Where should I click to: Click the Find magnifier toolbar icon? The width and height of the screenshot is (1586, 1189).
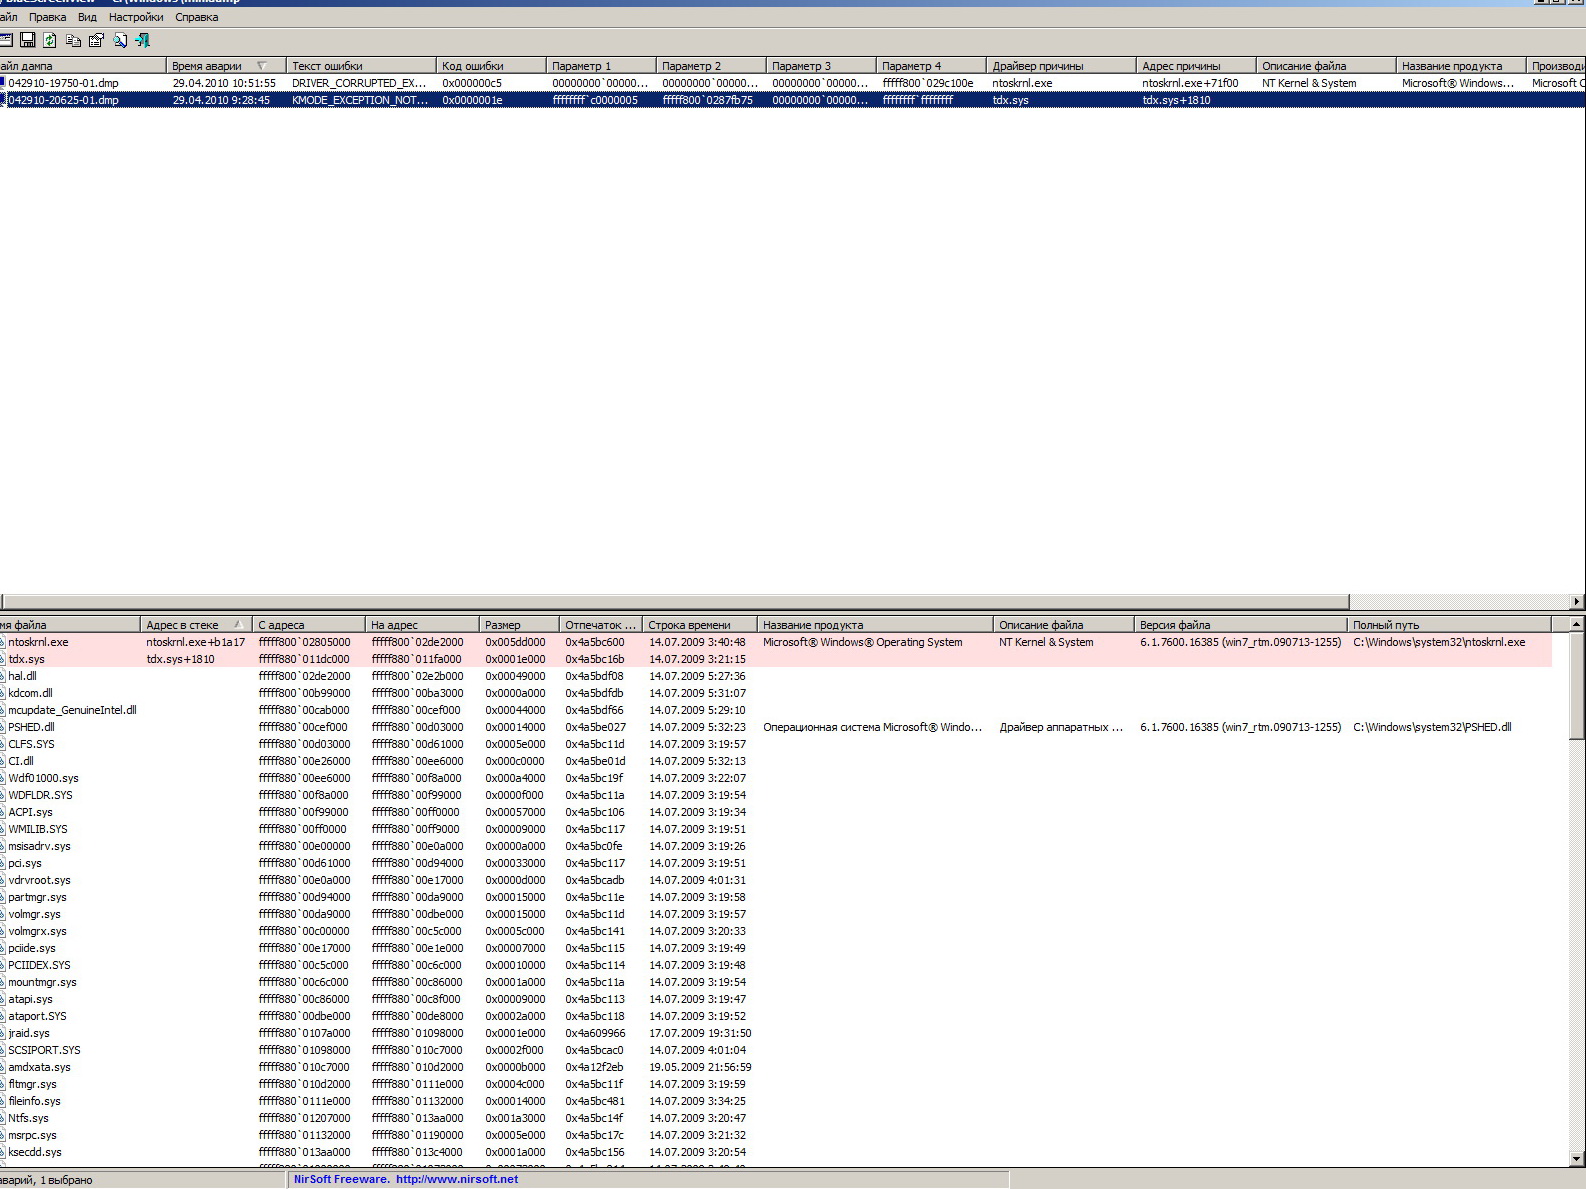click(120, 40)
